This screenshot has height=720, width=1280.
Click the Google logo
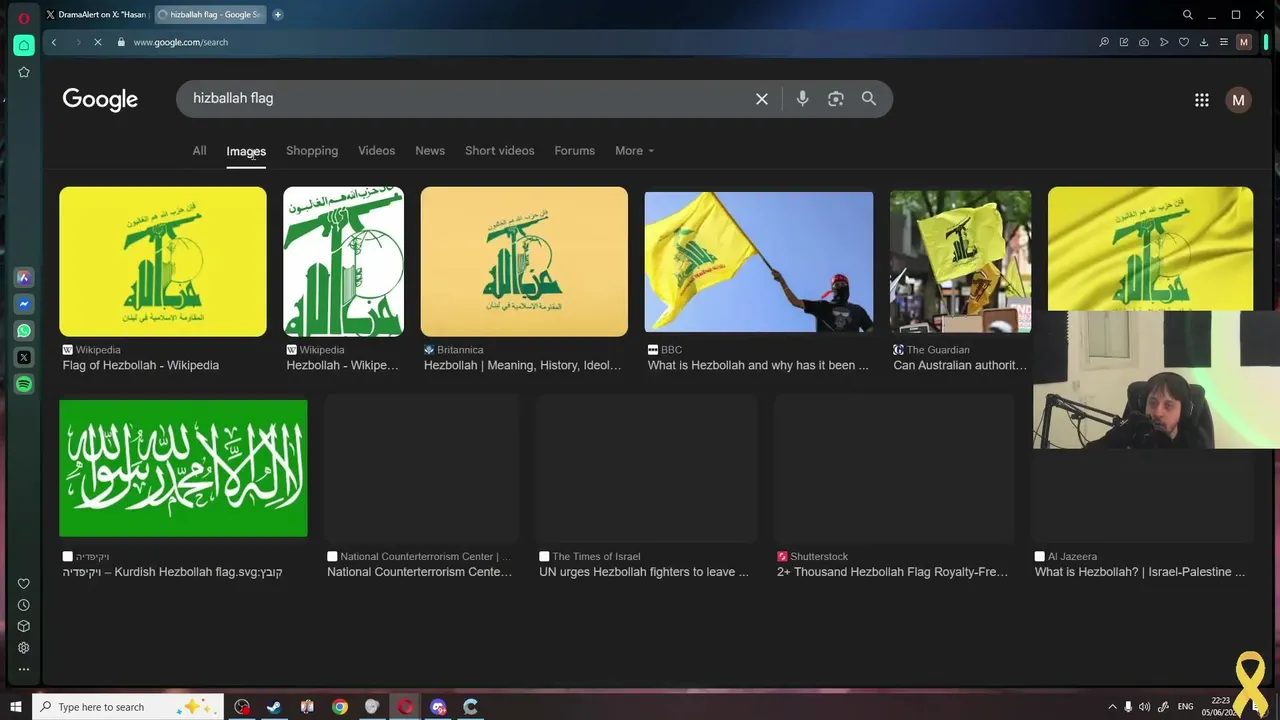tap(100, 99)
